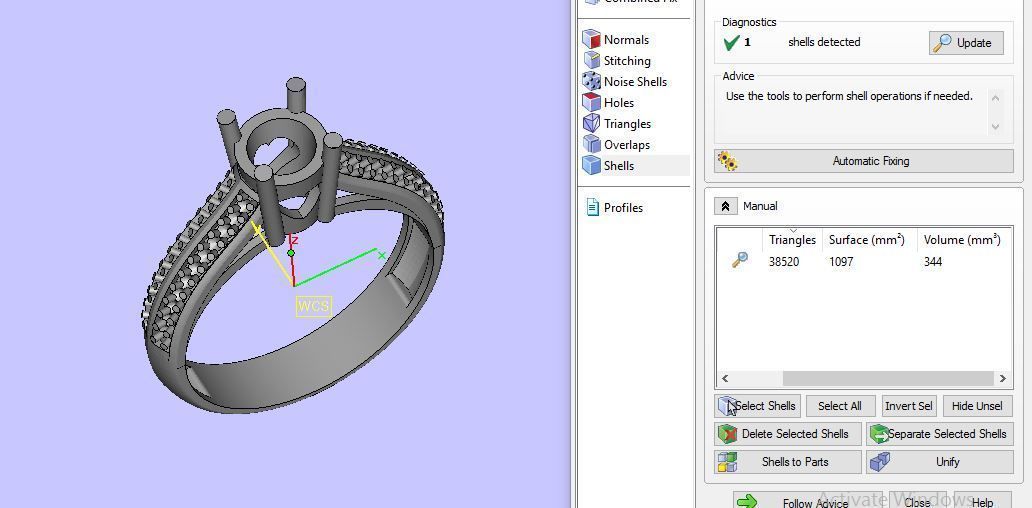This screenshot has width=1032, height=508.
Task: Click the advice text about shell operations
Action: pos(849,96)
